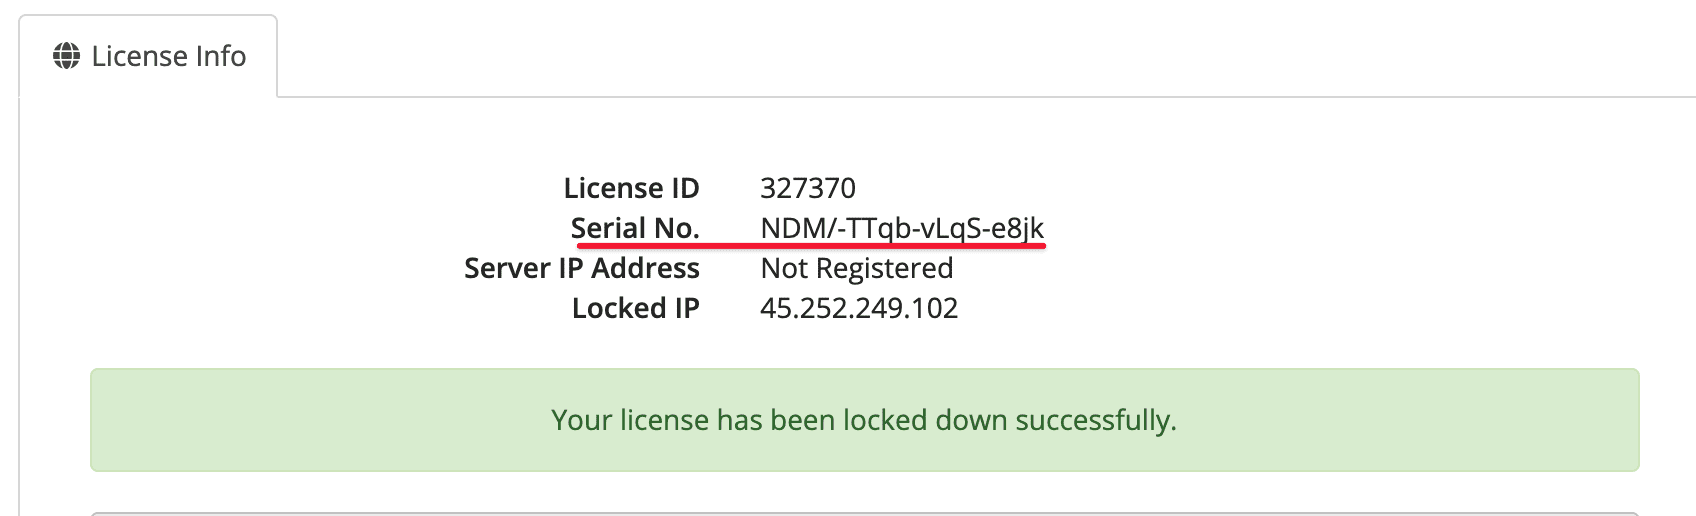Open the License Info tab
The height and width of the screenshot is (516, 1696).
click(148, 56)
